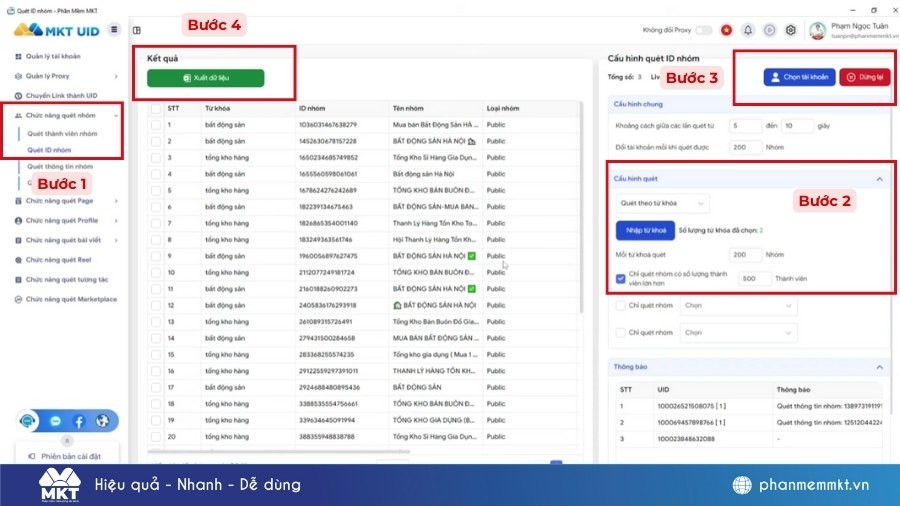Check second Chỉ quét nhóm checkbox
The height and width of the screenshot is (506, 900).
(x=620, y=333)
